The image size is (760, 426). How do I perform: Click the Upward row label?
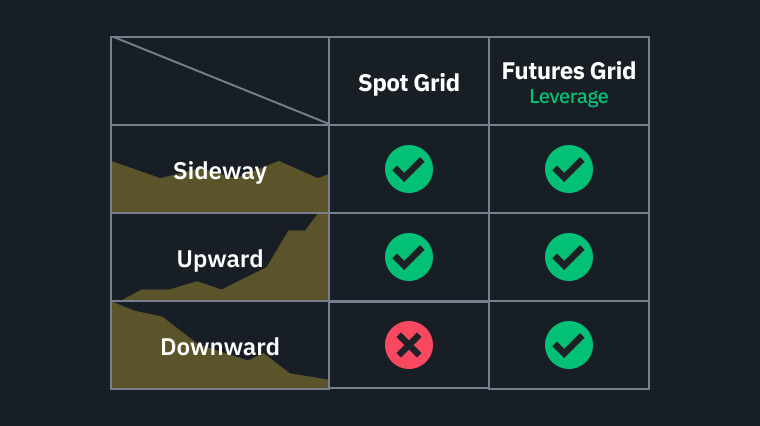click(x=220, y=259)
